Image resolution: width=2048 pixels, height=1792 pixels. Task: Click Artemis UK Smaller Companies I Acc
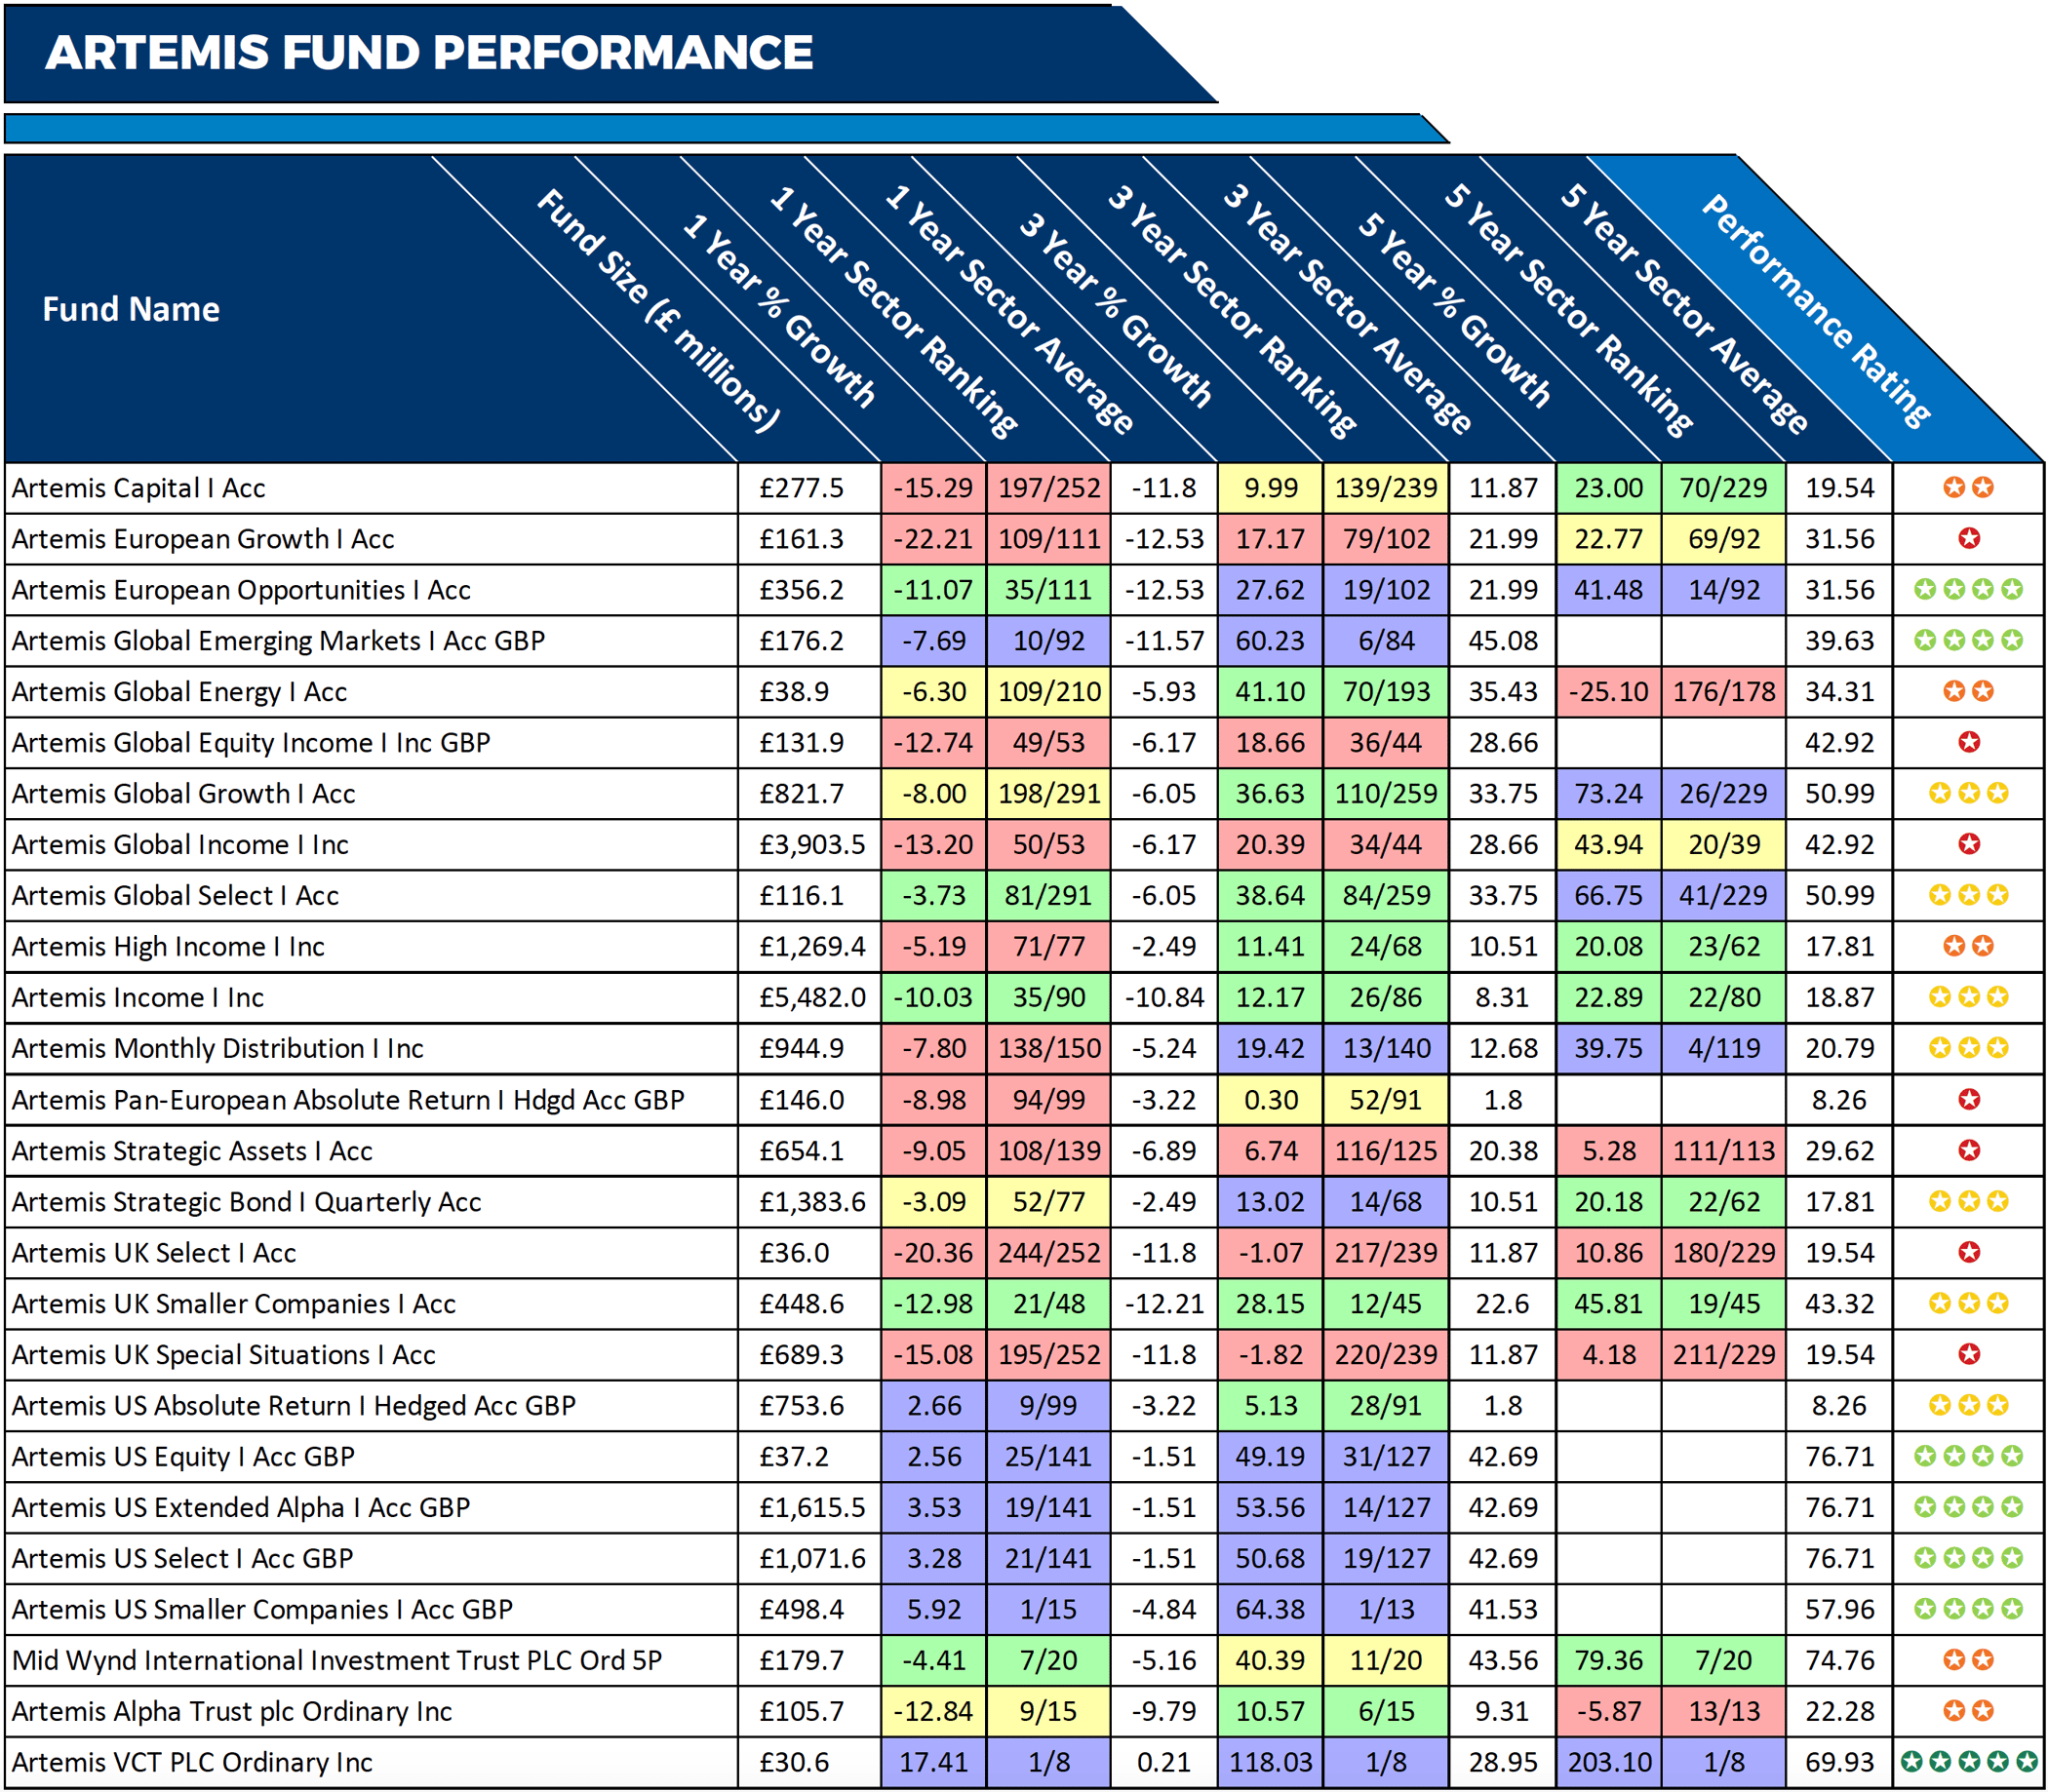234,1304
